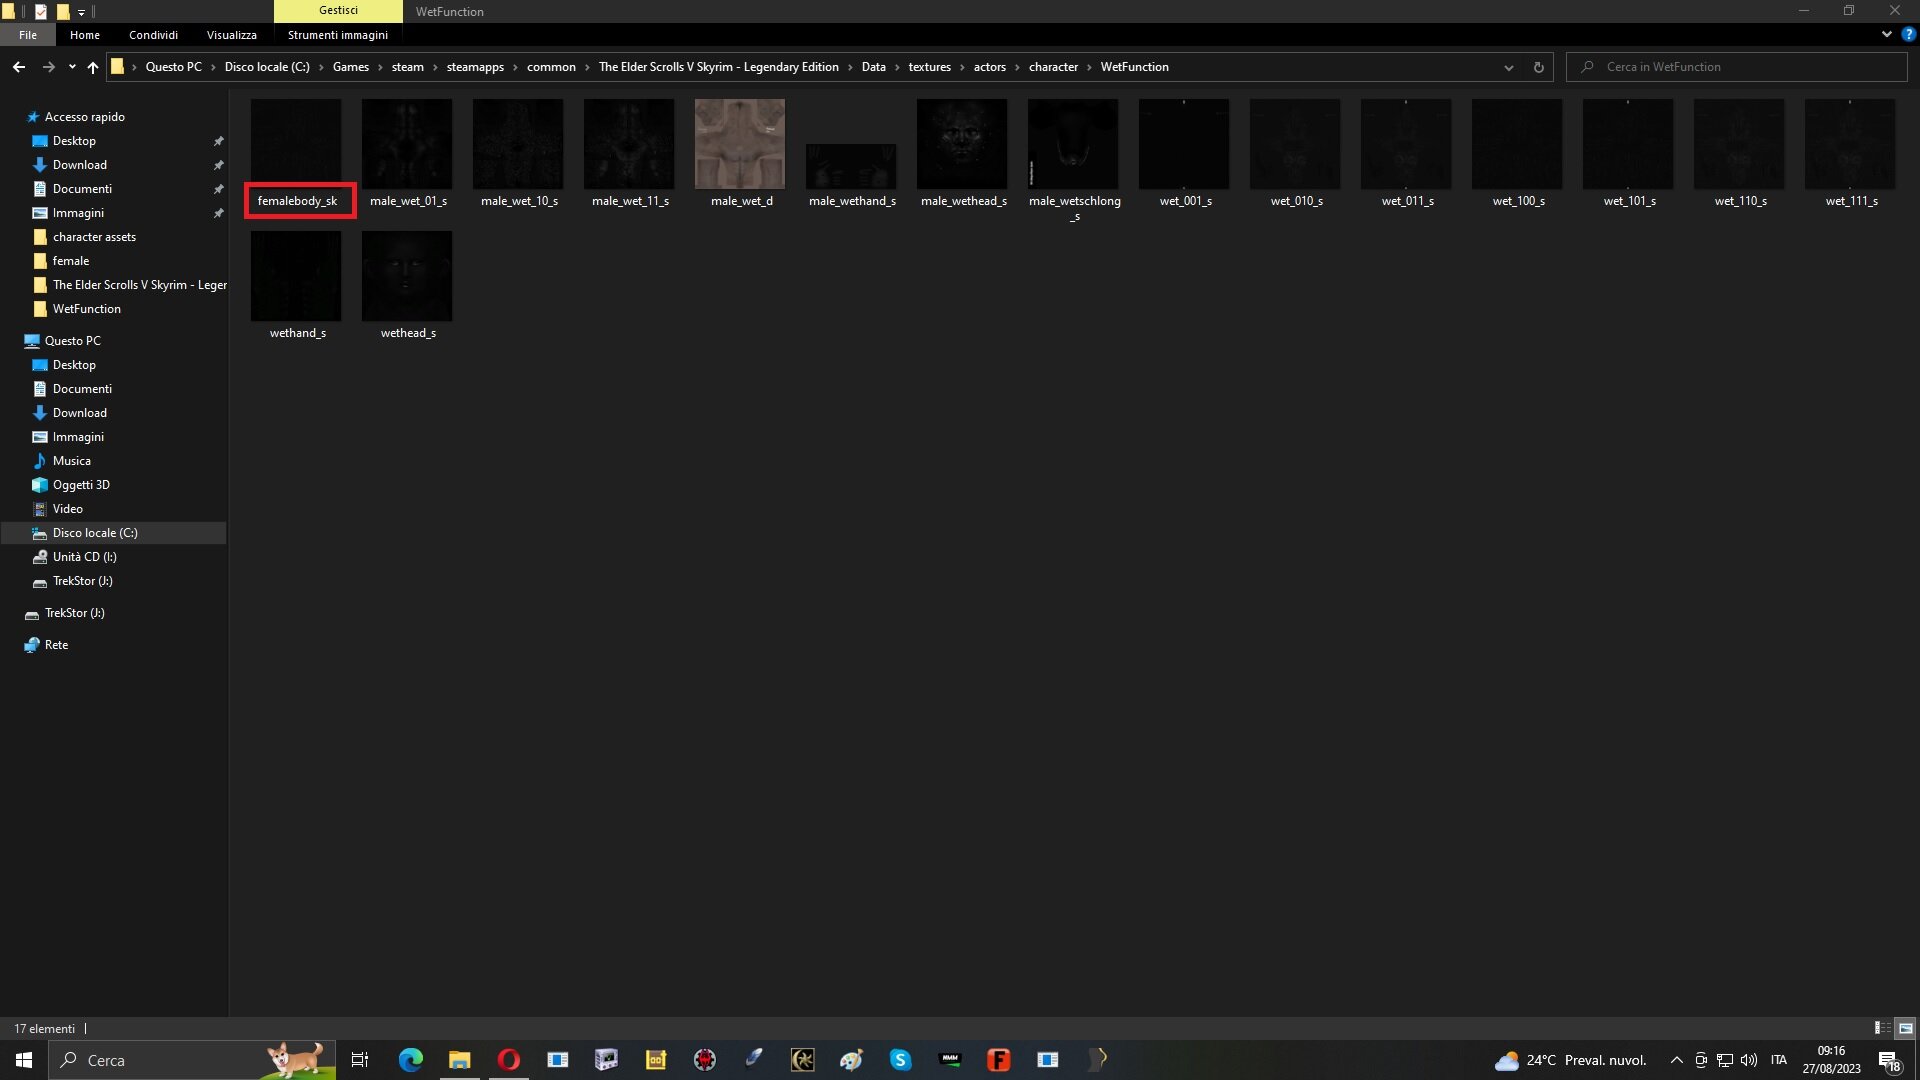Open the Quick Access Toolbar customize dropdown
Image resolution: width=1920 pixels, height=1080 pixels.
[x=82, y=11]
